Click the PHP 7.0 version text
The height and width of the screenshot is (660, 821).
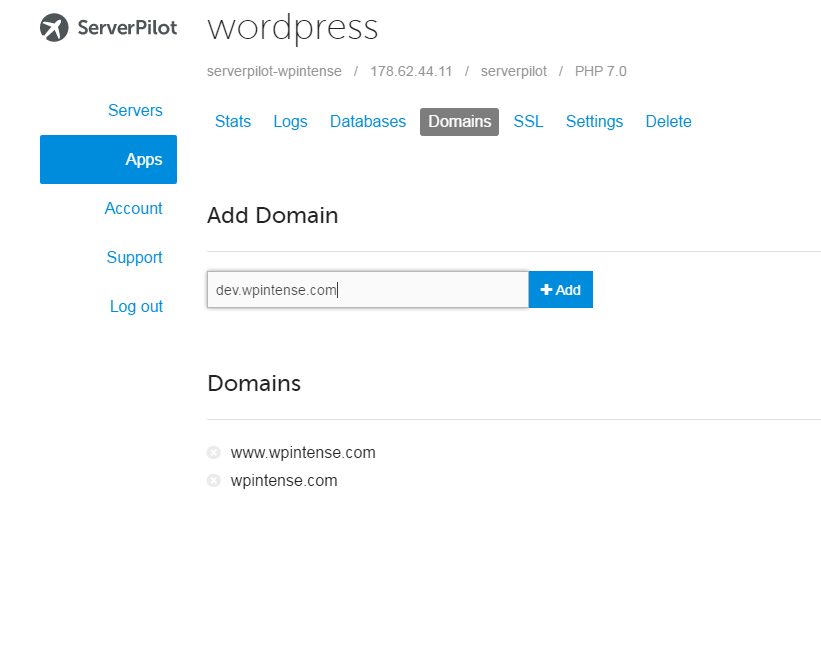[x=601, y=71]
